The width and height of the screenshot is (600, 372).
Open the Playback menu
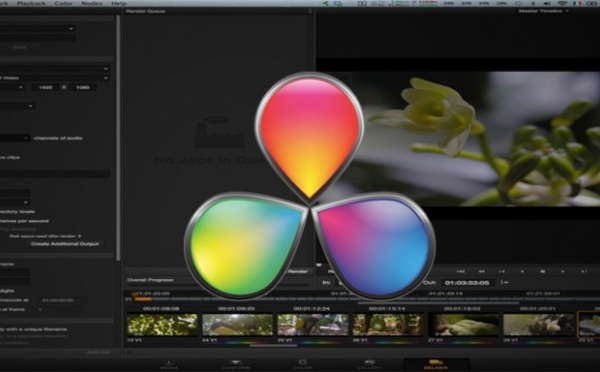coord(31,3)
